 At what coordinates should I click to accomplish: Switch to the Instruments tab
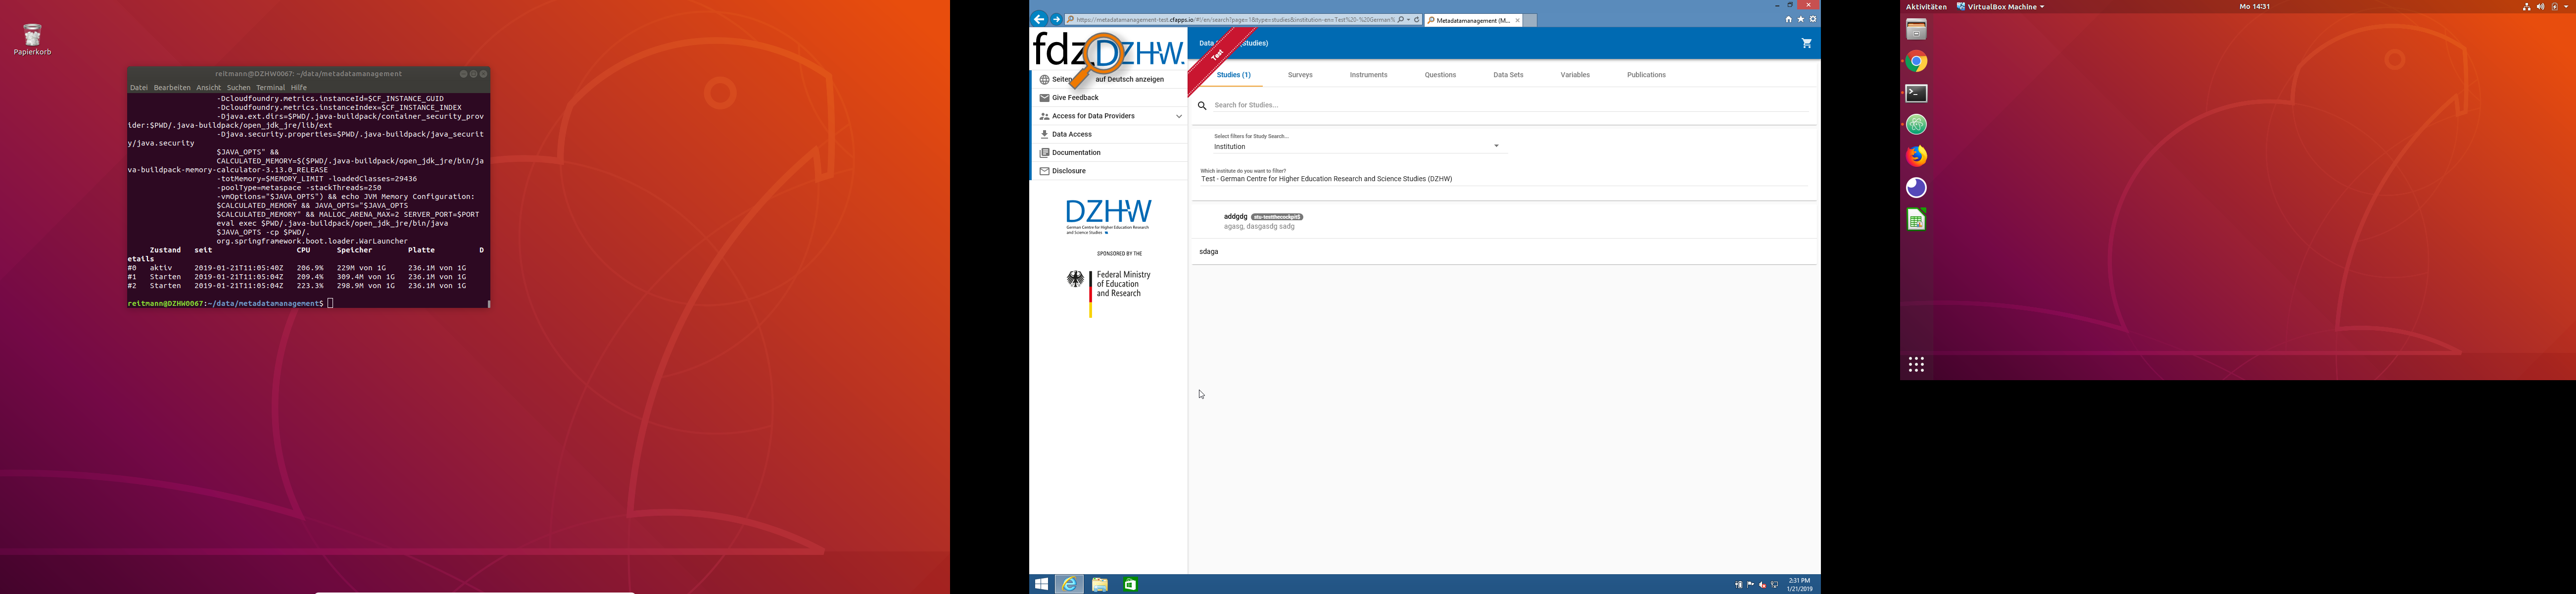(x=1368, y=75)
